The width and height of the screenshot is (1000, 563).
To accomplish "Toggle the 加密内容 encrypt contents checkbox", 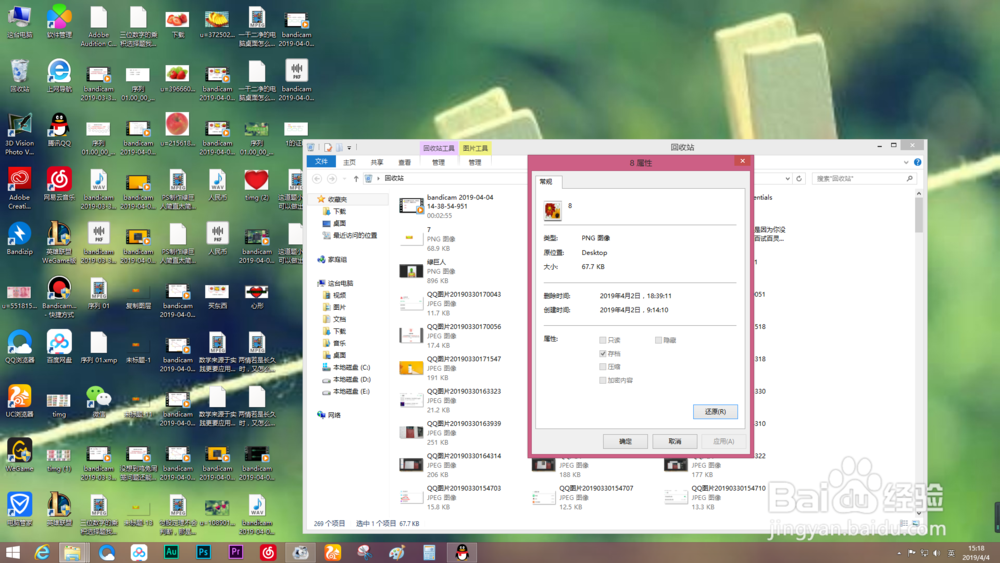I will point(603,380).
